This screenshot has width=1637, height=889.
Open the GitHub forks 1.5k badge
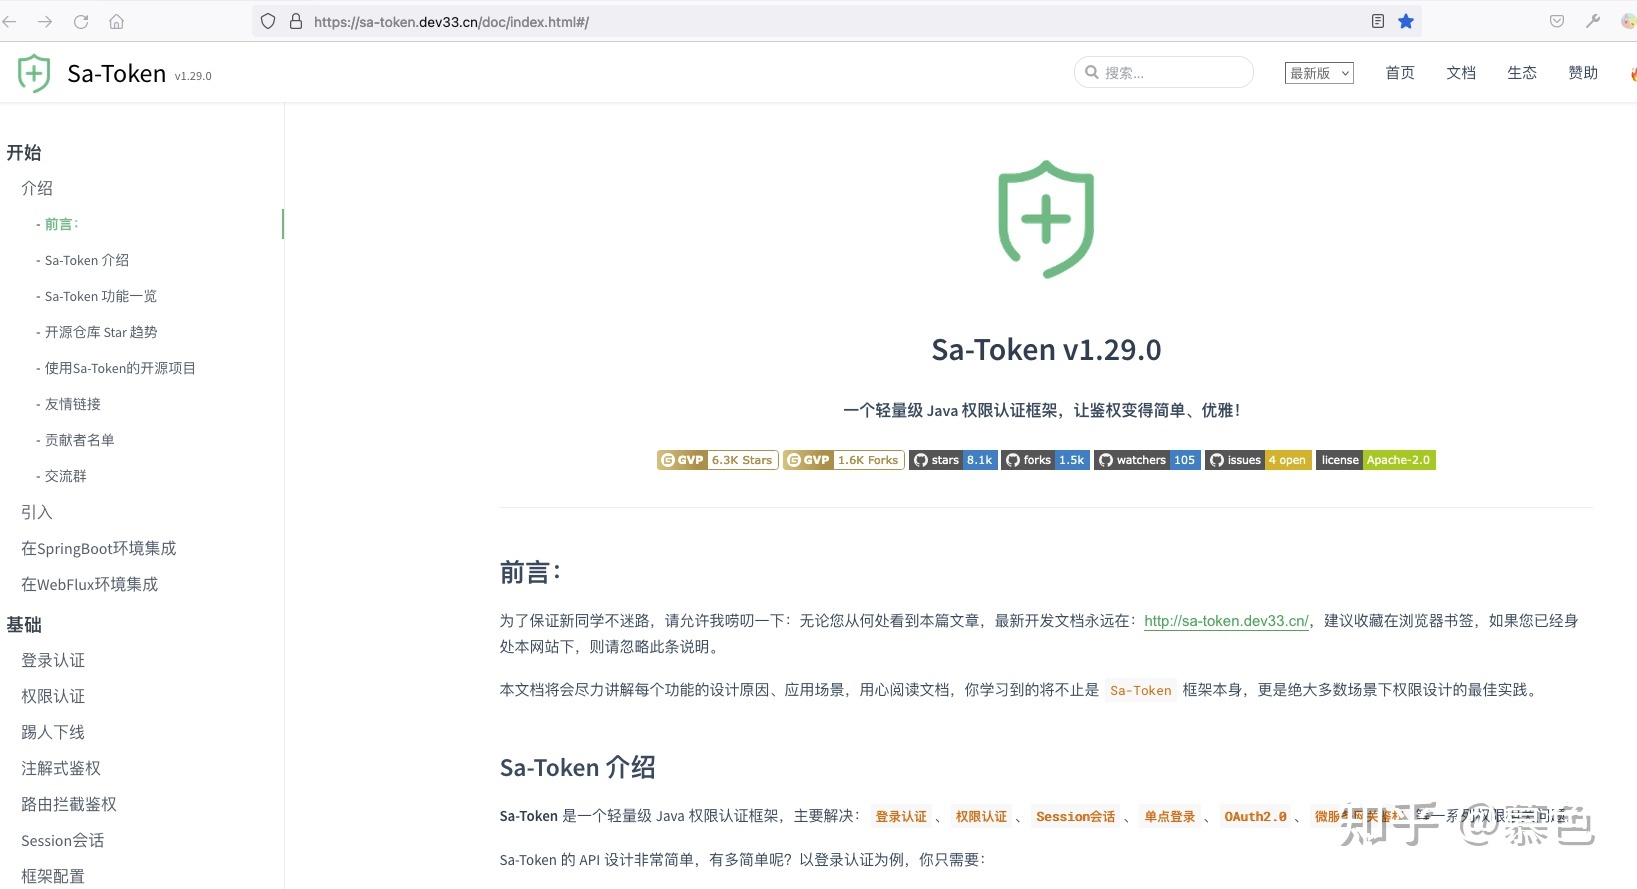pyautogui.click(x=1045, y=460)
